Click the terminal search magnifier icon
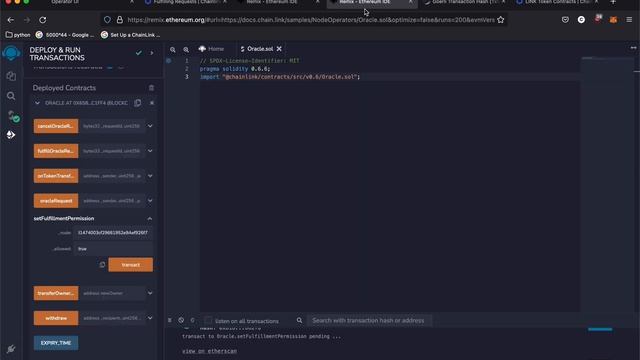The image size is (640, 360). point(300,320)
